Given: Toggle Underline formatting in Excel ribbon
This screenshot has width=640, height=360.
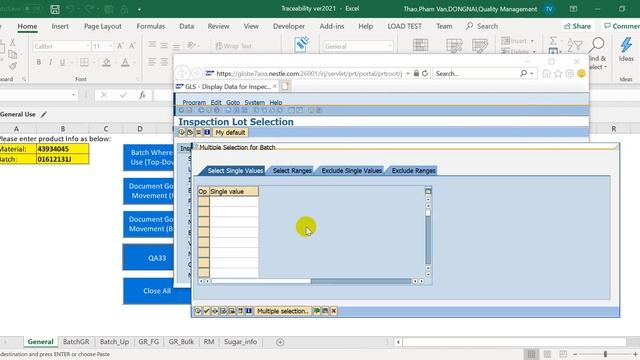Looking at the screenshot, I should pyautogui.click(x=62, y=62).
